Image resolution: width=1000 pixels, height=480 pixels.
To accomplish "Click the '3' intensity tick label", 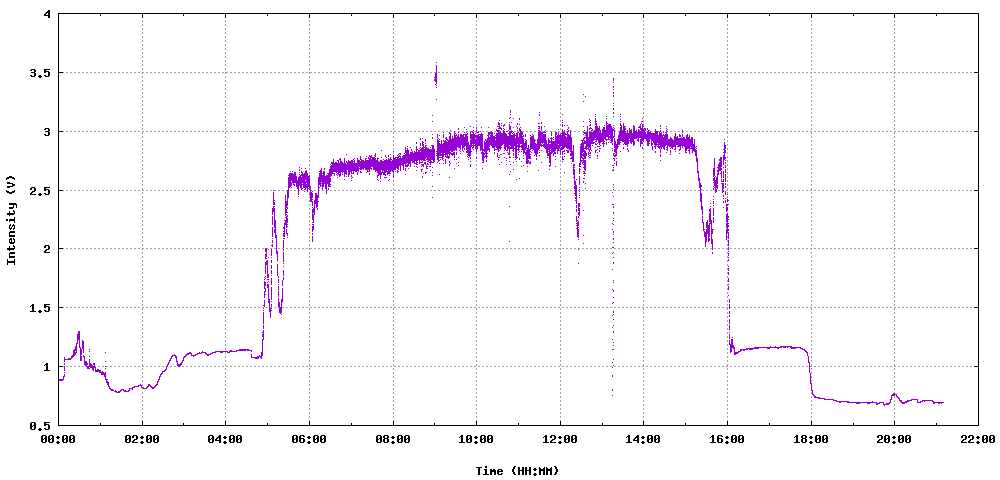I will coord(48,131).
